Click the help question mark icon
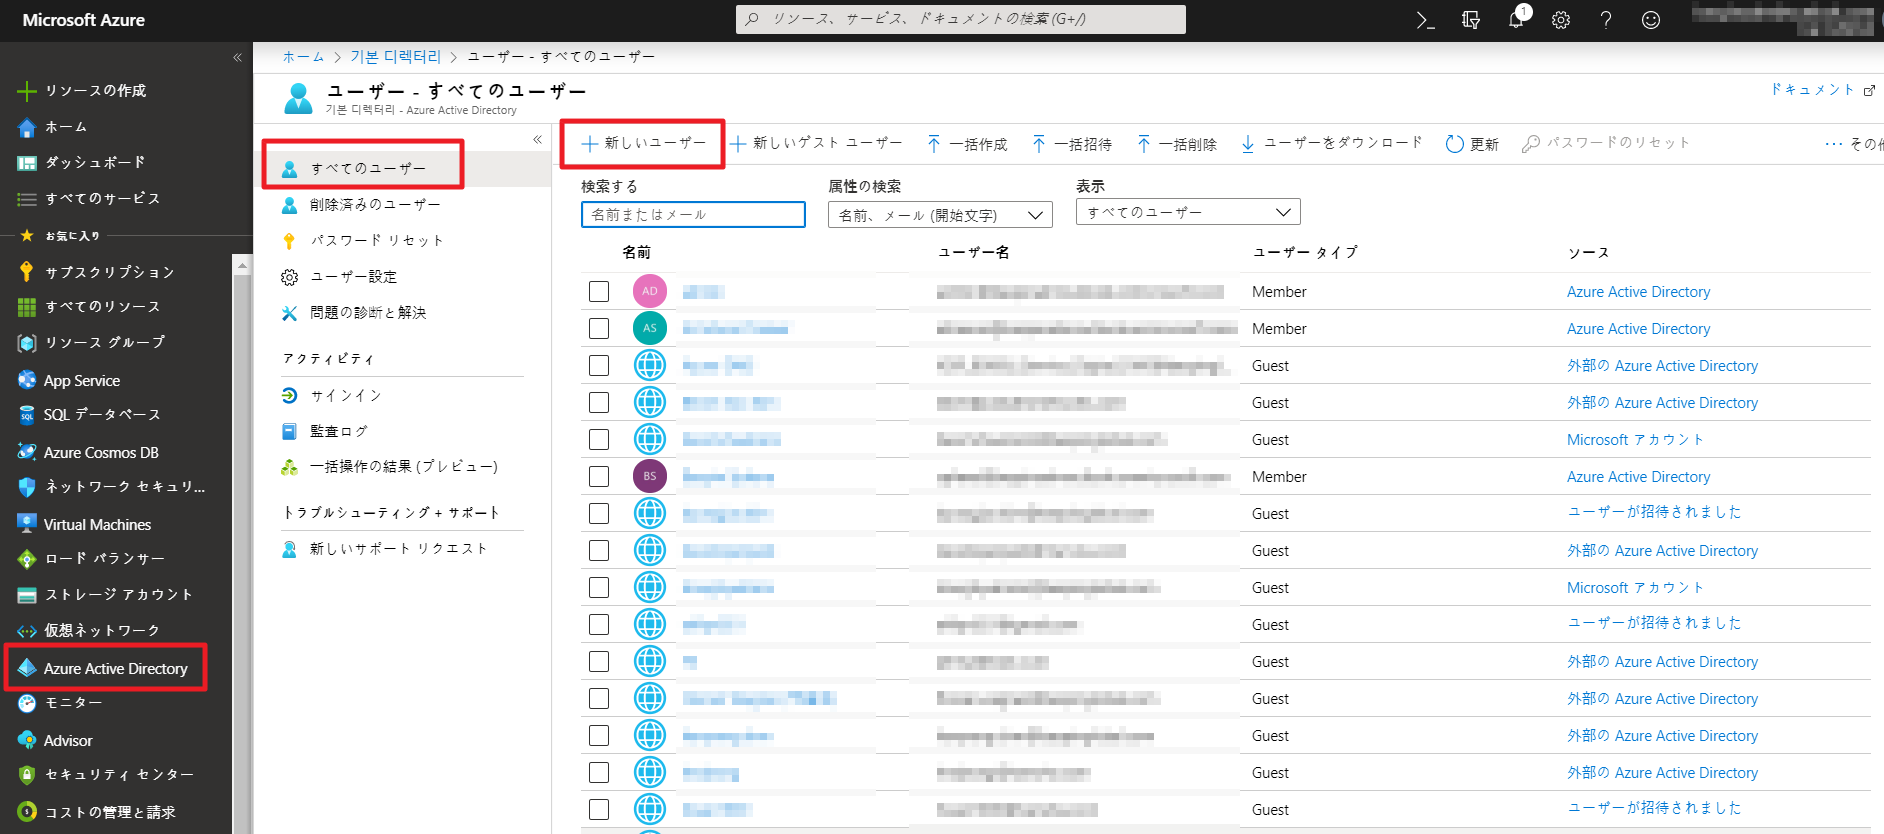 [x=1605, y=20]
